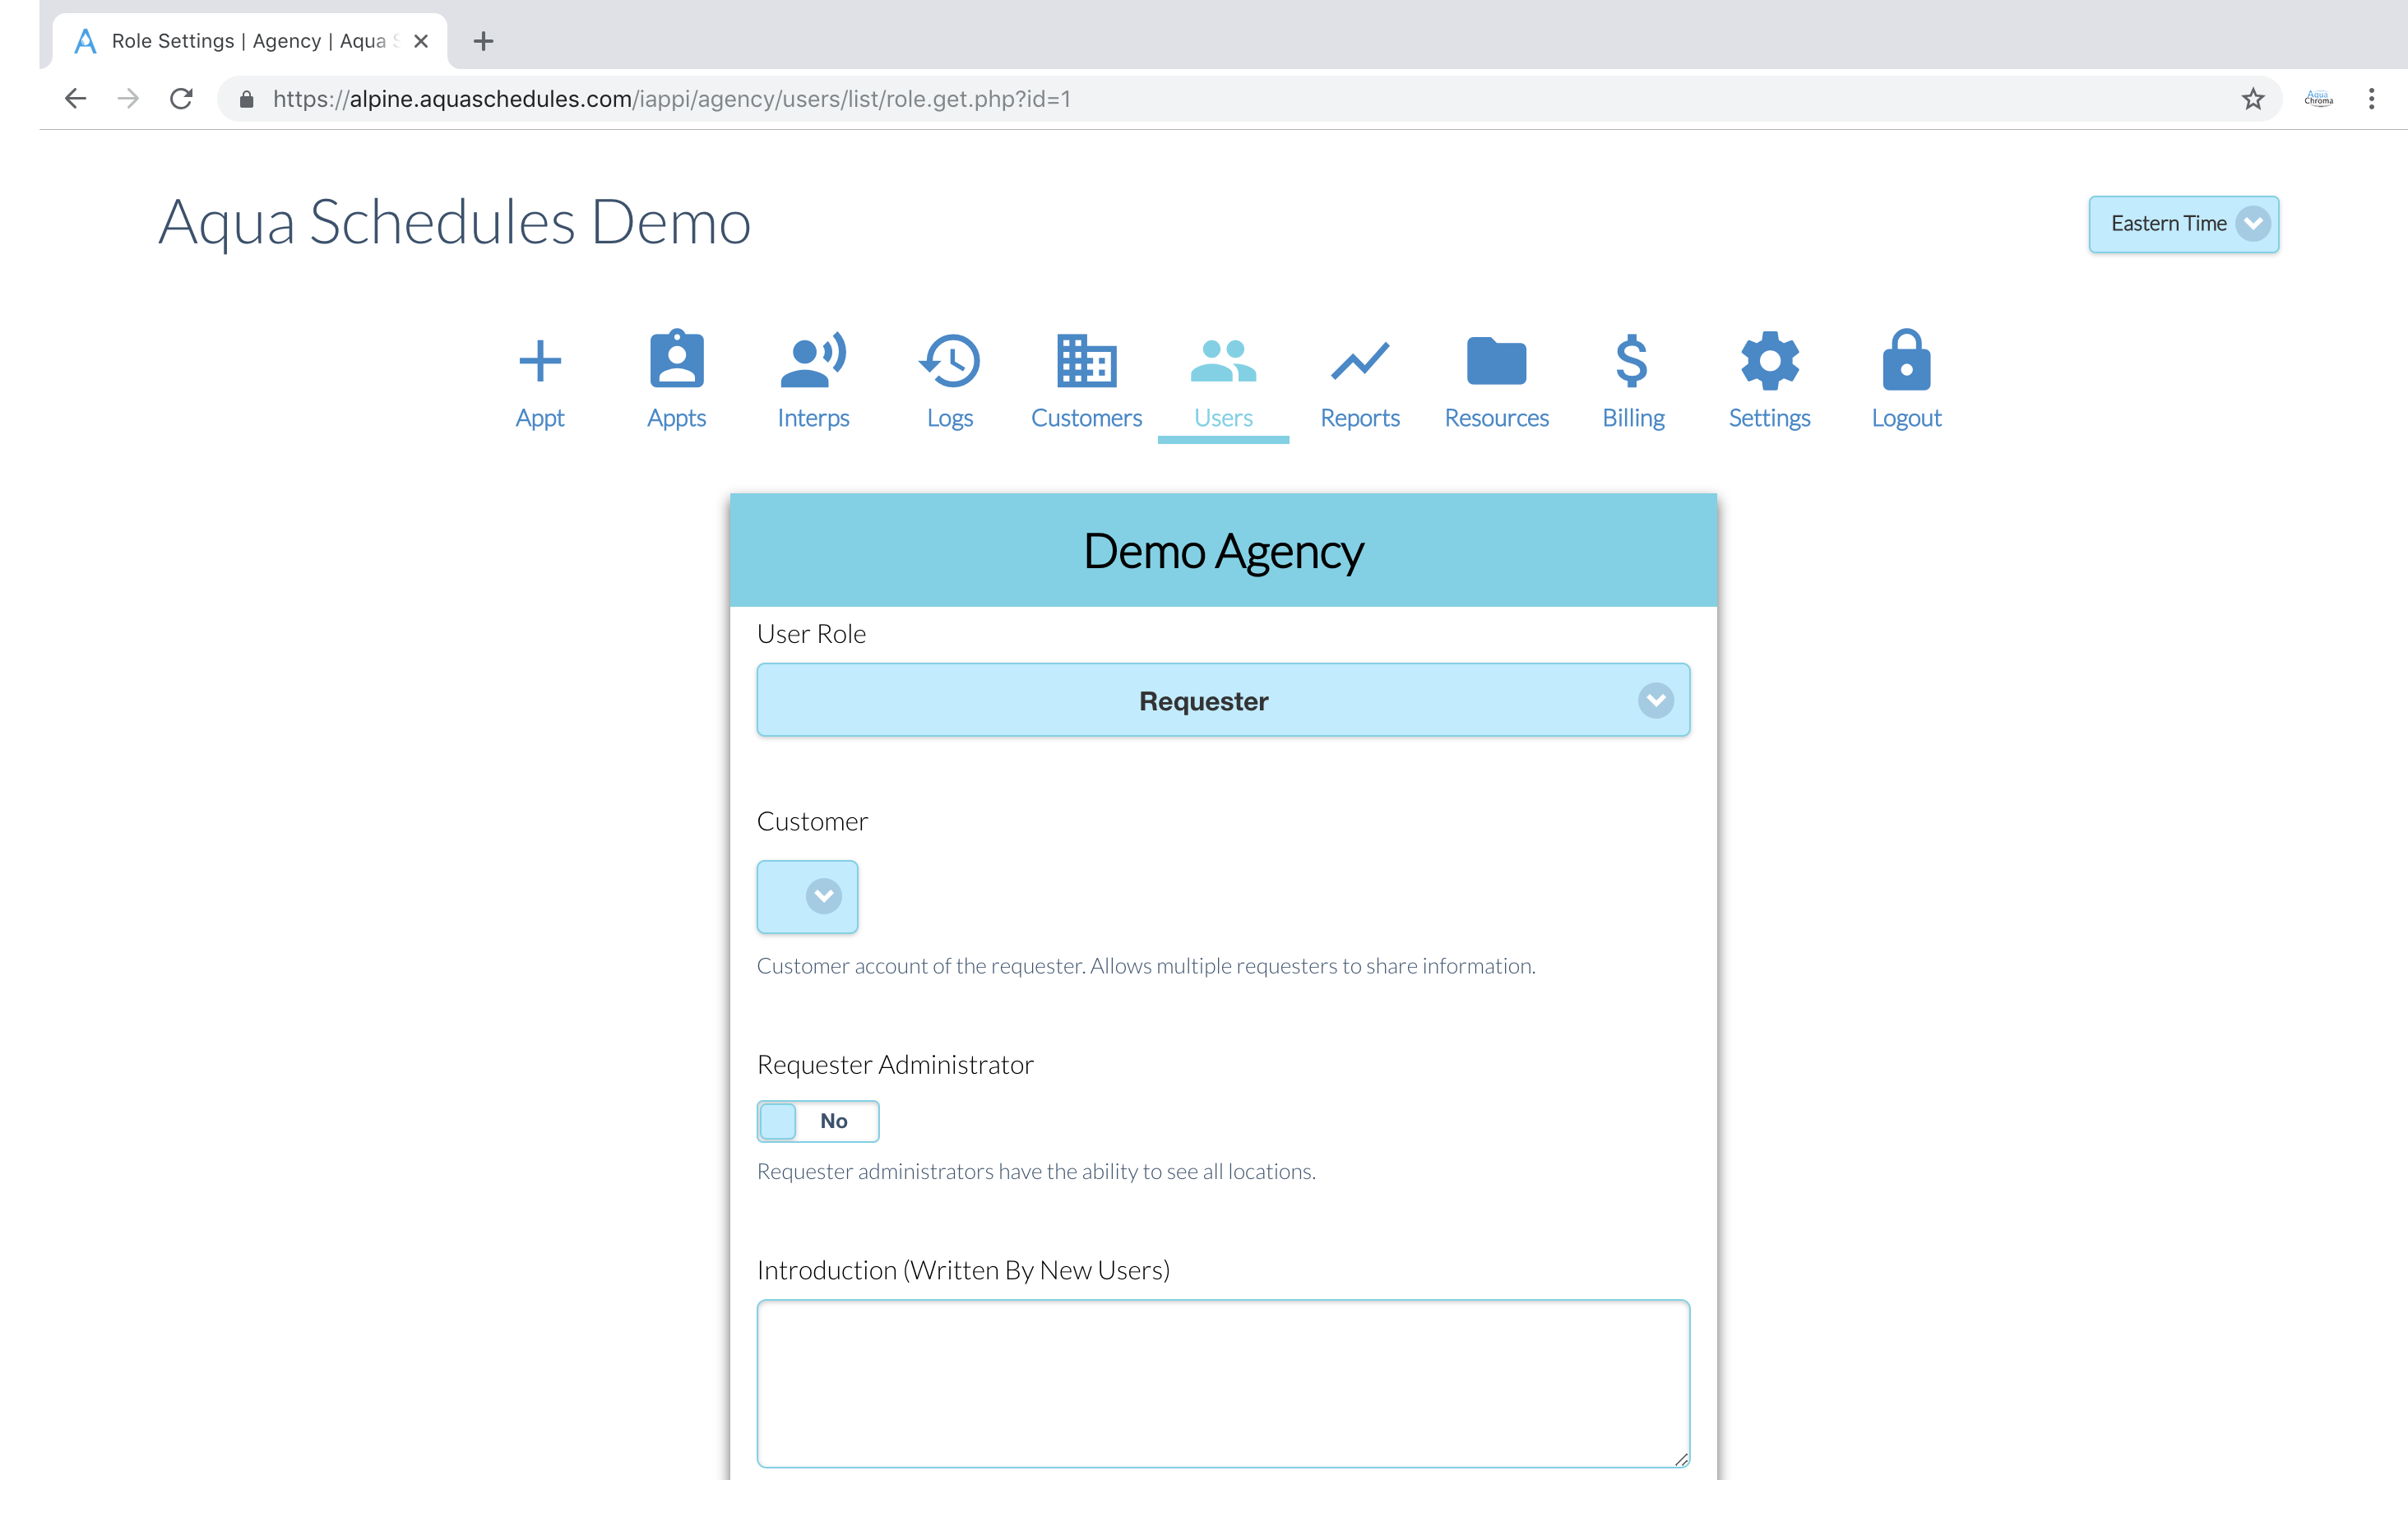This screenshot has height=1526, width=2408.
Task: Open the Resources folder icon
Action: coord(1496,361)
